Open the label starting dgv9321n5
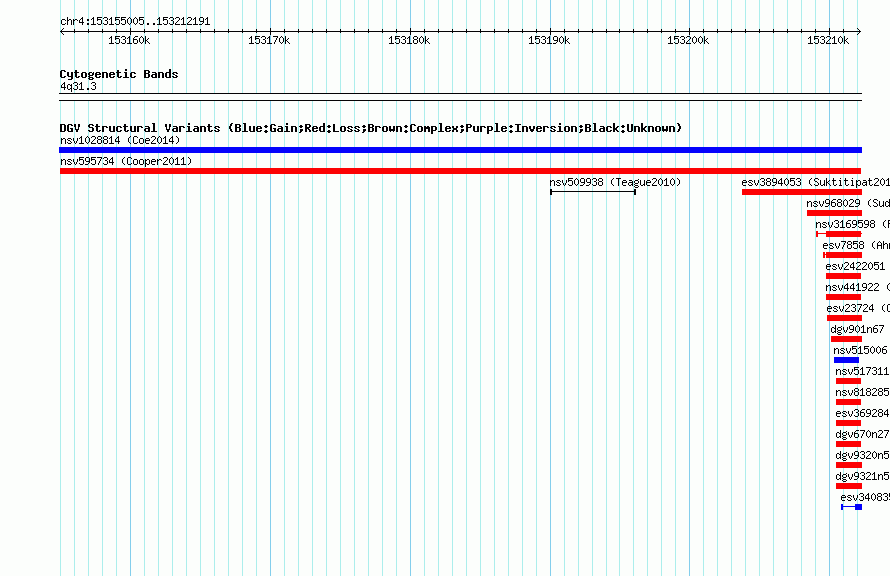Screen dimensions: 890x576 click(862, 476)
